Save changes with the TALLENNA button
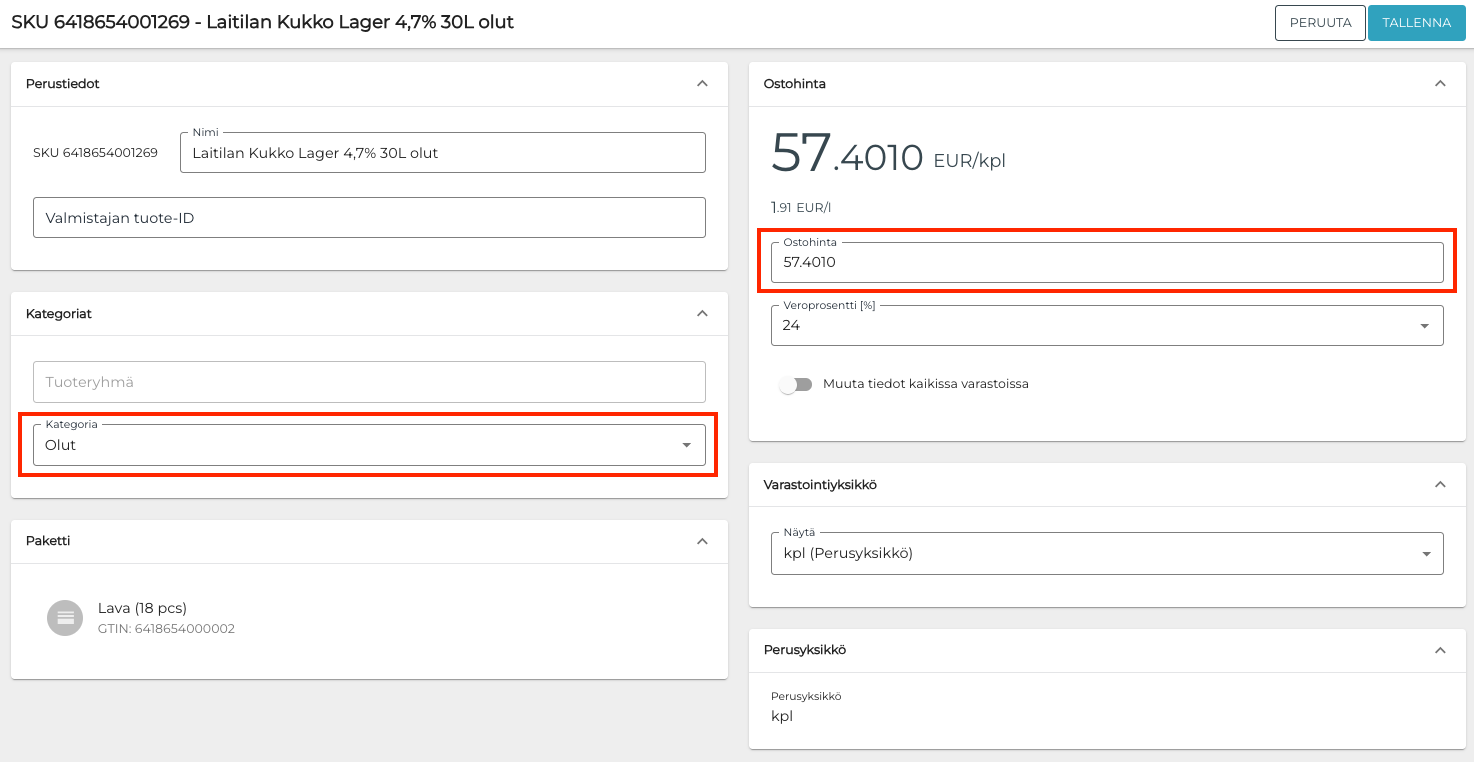 pos(1416,23)
